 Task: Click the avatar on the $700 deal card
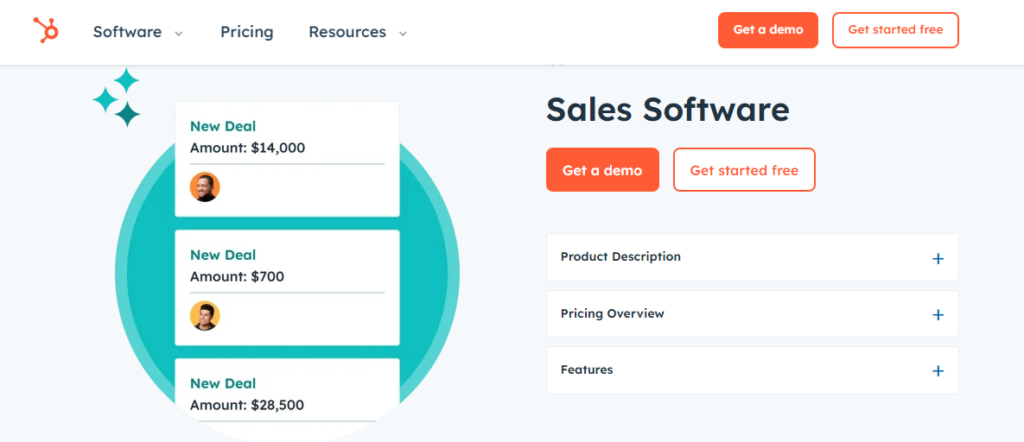pos(205,316)
